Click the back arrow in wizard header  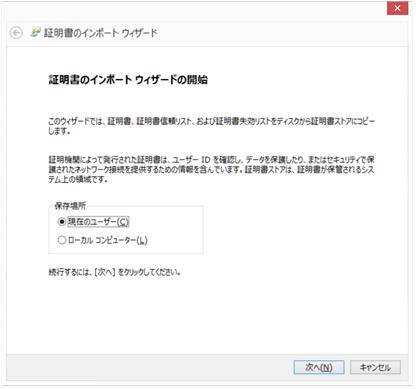pos(16,33)
